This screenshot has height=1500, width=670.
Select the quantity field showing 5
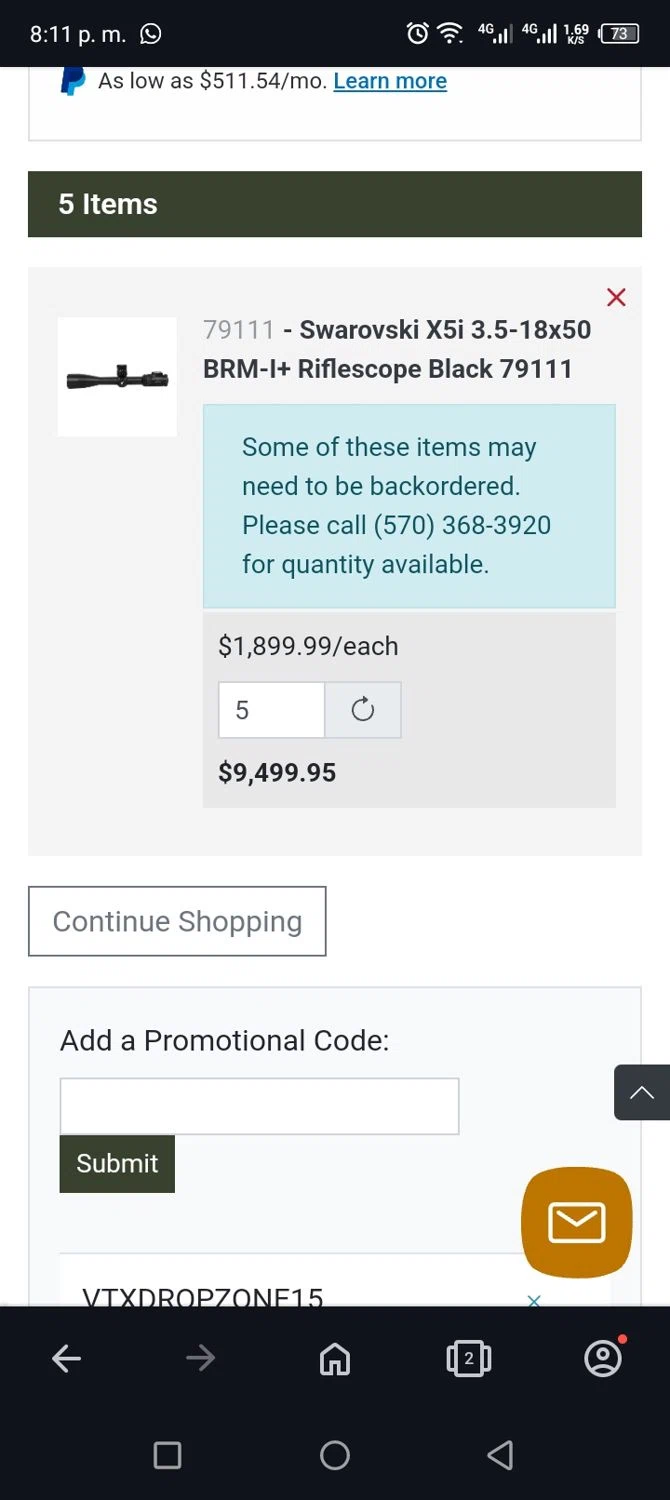[x=271, y=710]
